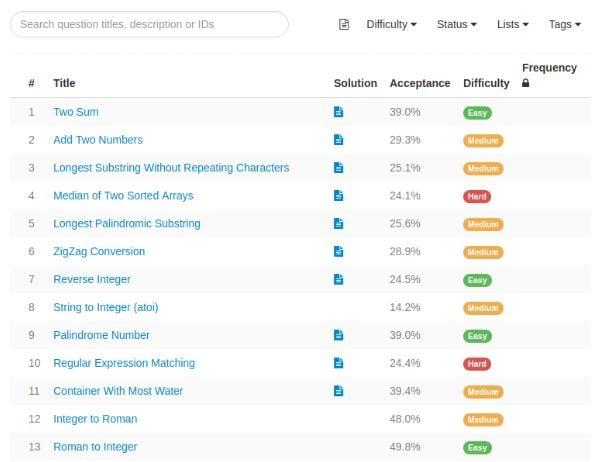Open the Tags dropdown menu
The height and width of the screenshot is (462, 601).
tap(565, 24)
